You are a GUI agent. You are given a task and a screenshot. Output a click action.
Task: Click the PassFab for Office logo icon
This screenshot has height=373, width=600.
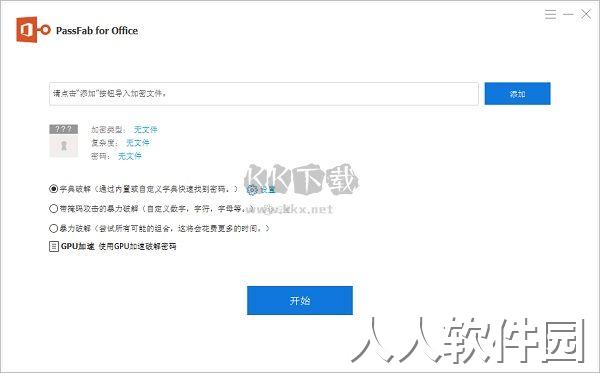click(x=33, y=29)
